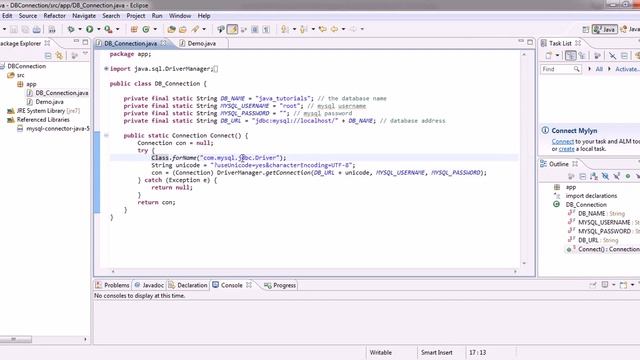The image size is (640, 360).
Task: Open the Window menu
Action: [x=180, y=16]
